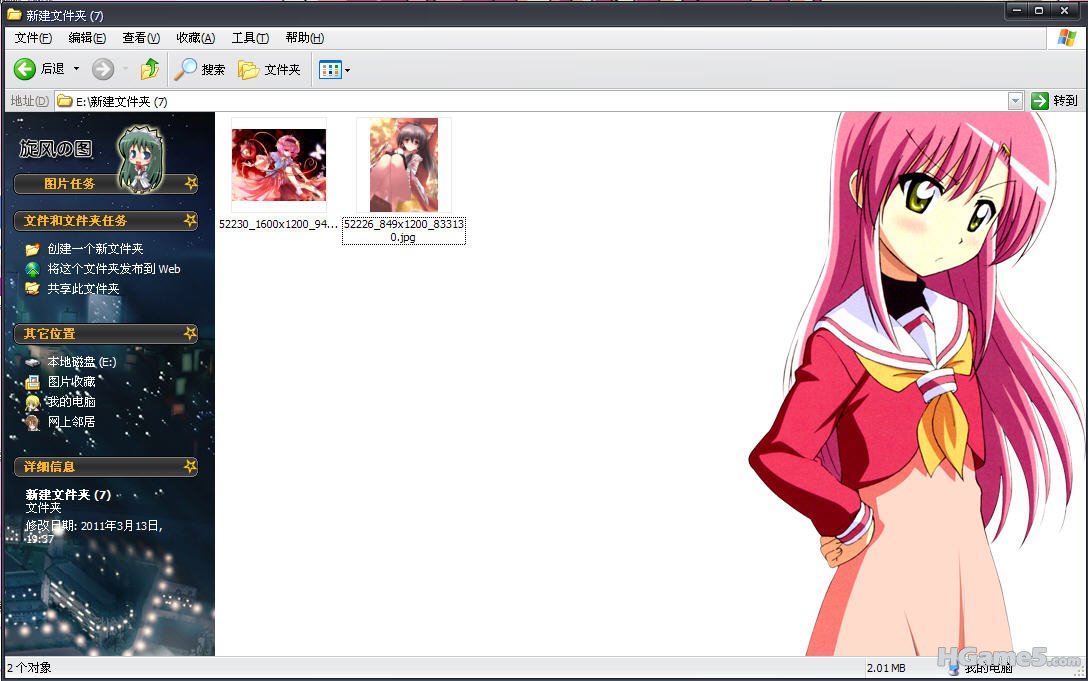Viewport: 1088px width, 681px height.
Task: Open the File (文件) menu
Action: [33, 38]
